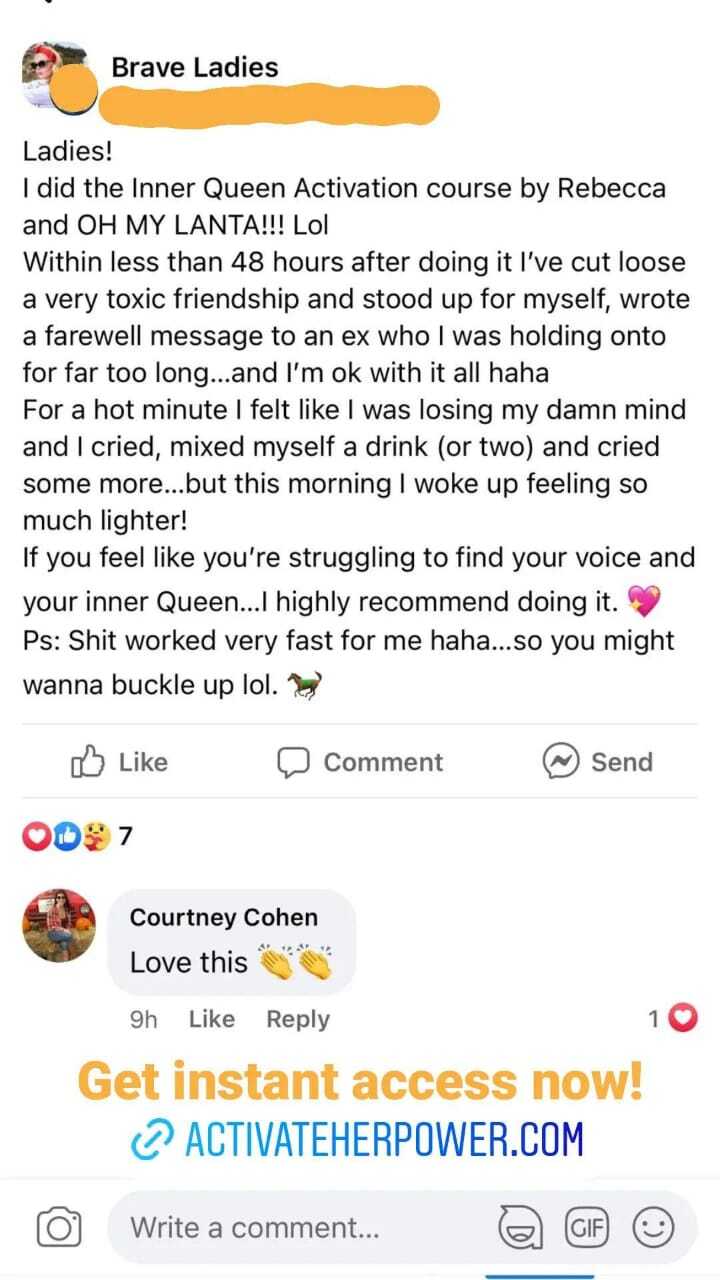720x1280 pixels.
Task: Open the Brave Ladies group name
Action: point(195,67)
